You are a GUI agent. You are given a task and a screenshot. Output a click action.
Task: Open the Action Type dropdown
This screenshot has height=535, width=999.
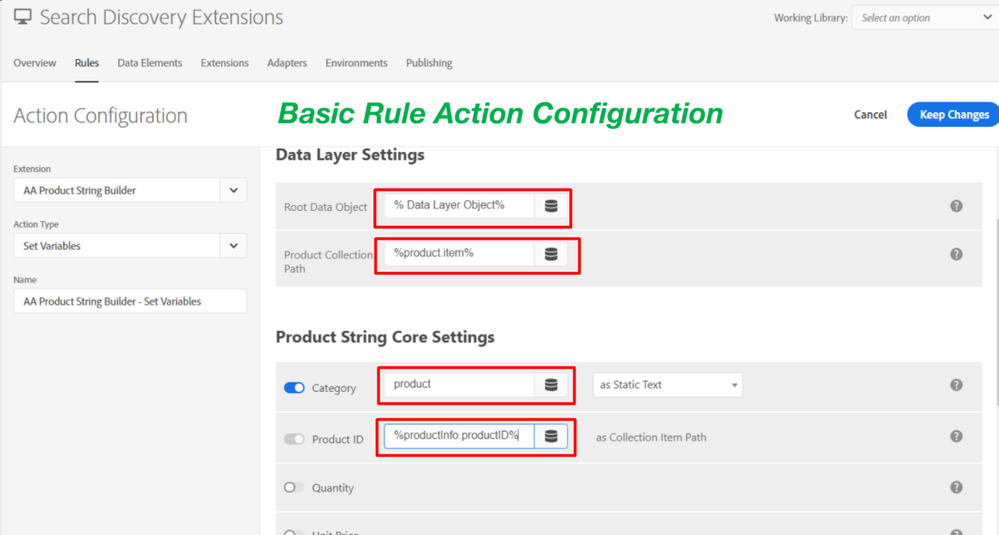pyautogui.click(x=233, y=245)
